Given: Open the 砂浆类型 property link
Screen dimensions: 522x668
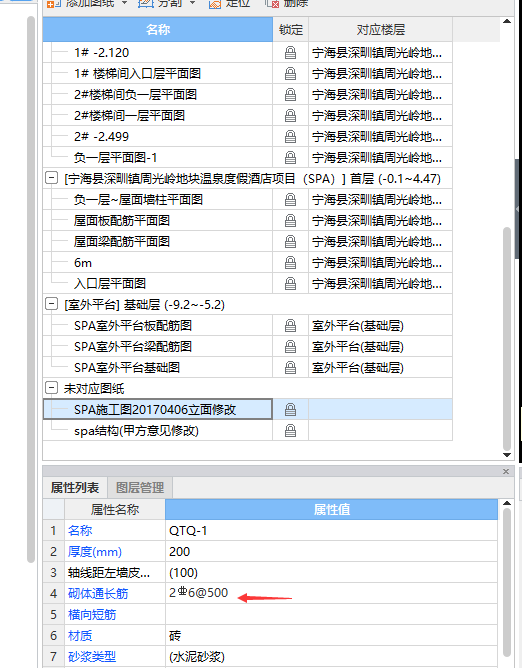Looking at the screenshot, I should point(92,656).
